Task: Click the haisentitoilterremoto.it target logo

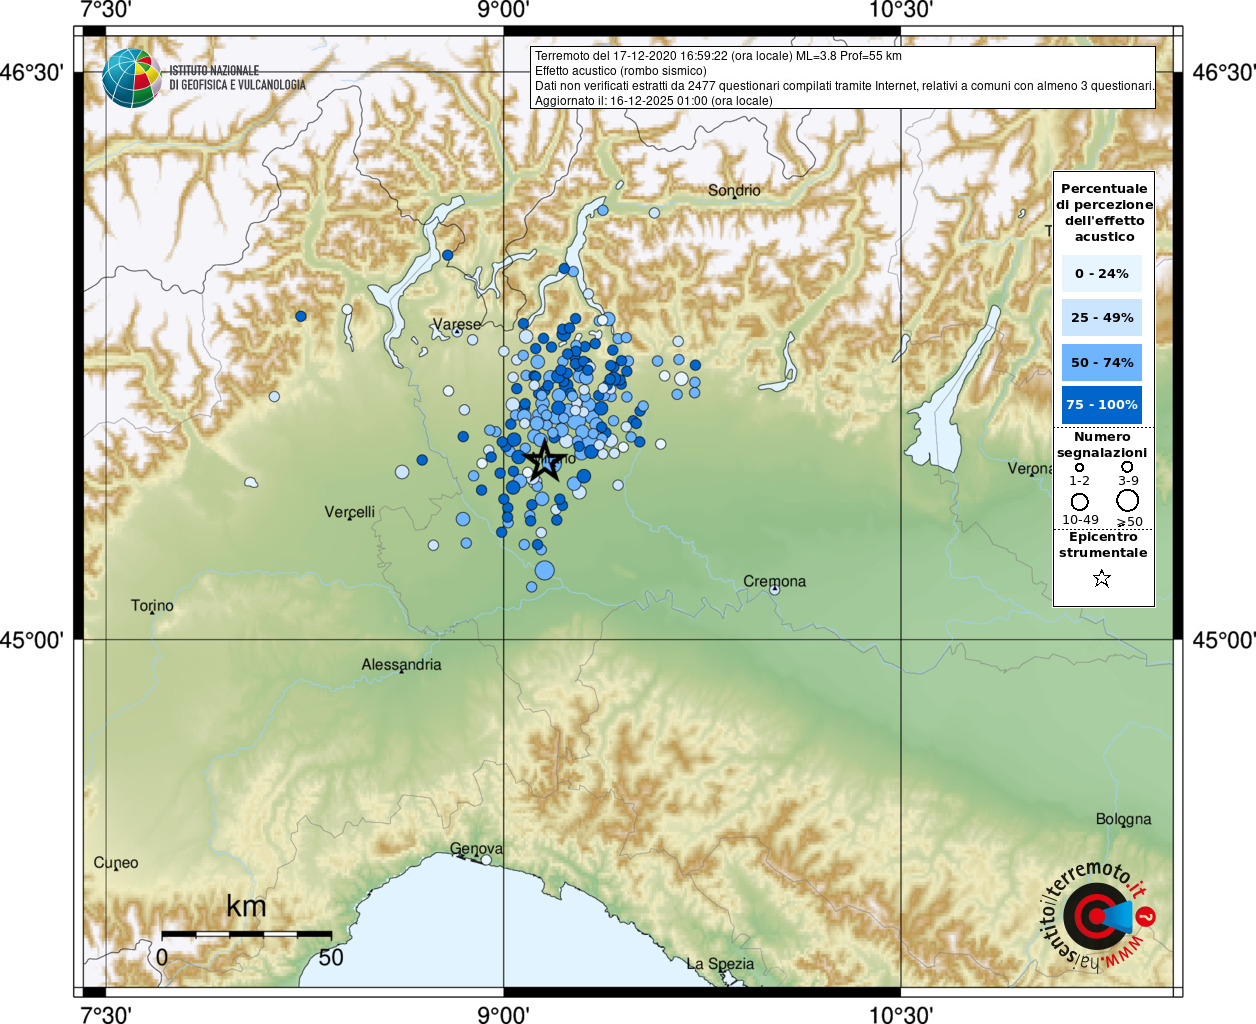Action: click(1098, 916)
